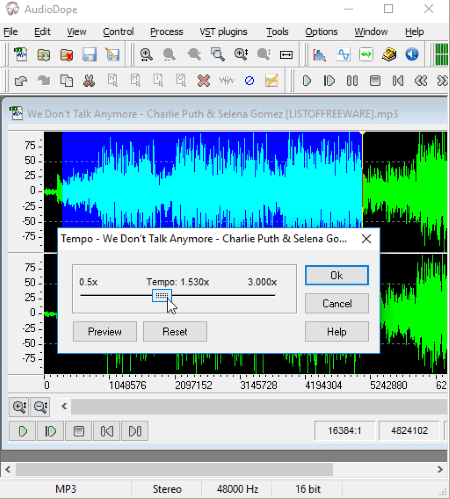This screenshot has width=450, height=499.
Task: Open the Options menu
Action: [x=321, y=32]
